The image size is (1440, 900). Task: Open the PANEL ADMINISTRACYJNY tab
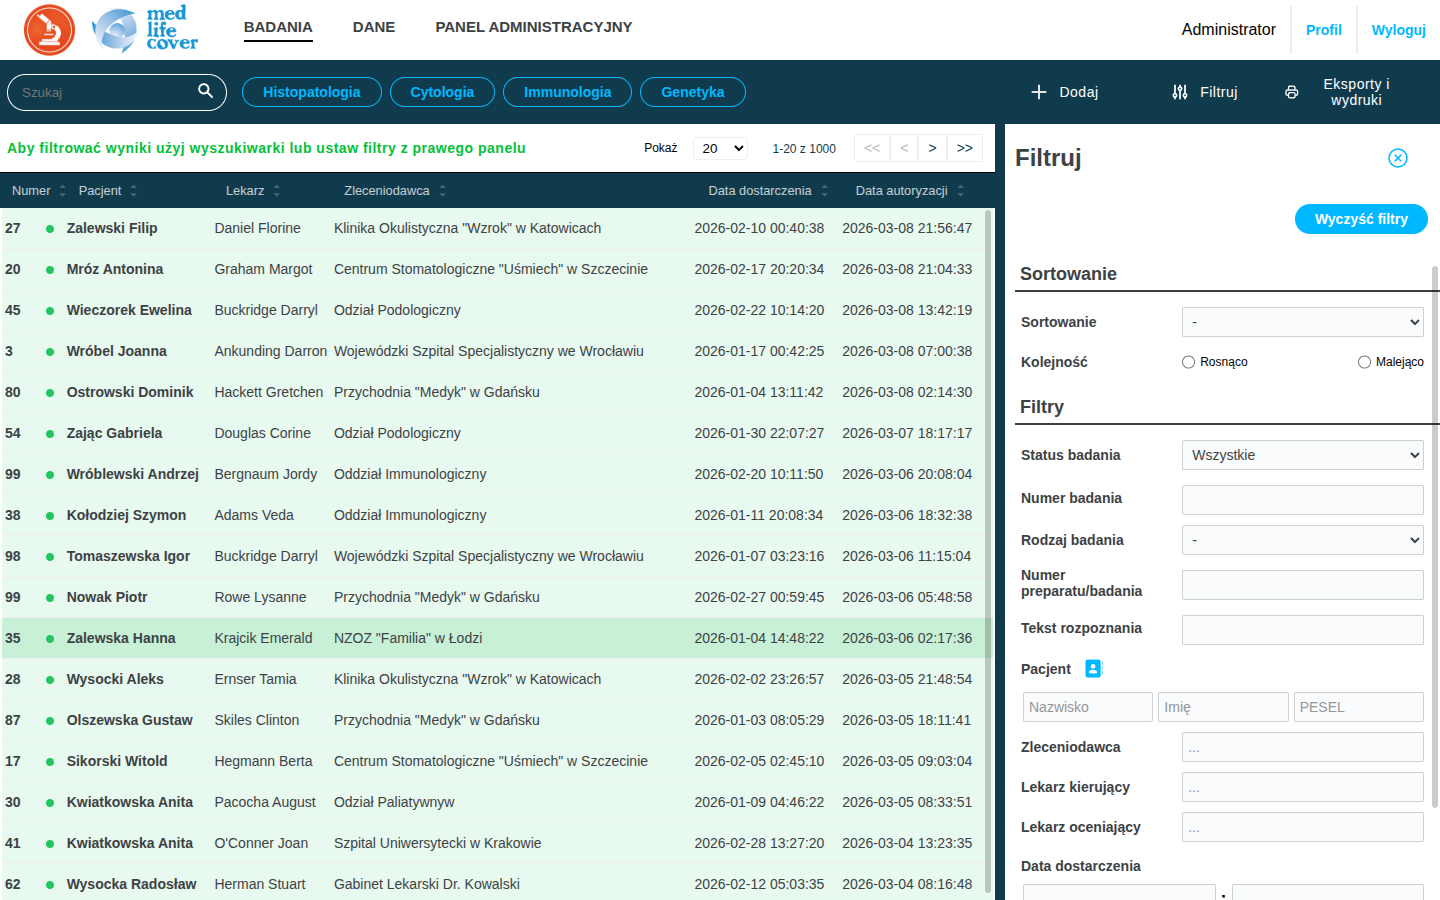pos(534,27)
